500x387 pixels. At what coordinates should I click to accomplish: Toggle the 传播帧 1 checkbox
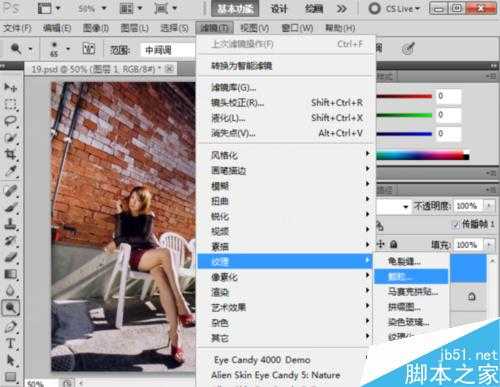[x=456, y=225]
